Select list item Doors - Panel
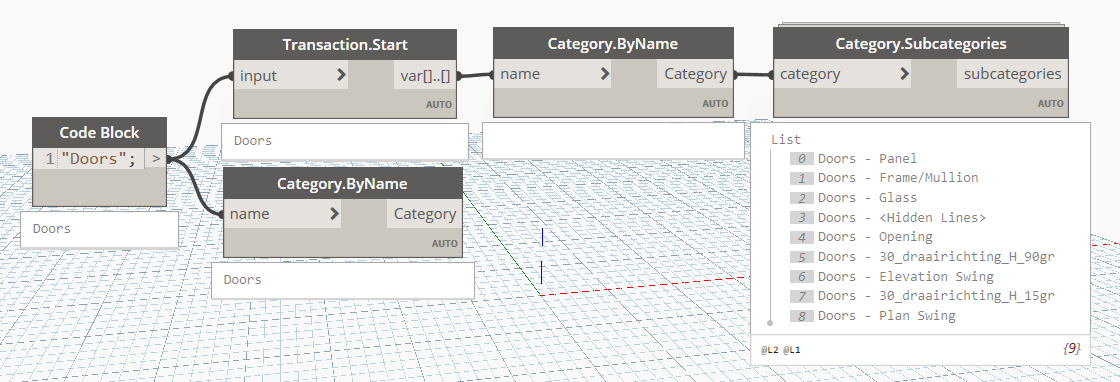The image size is (1120, 382). pos(867,159)
